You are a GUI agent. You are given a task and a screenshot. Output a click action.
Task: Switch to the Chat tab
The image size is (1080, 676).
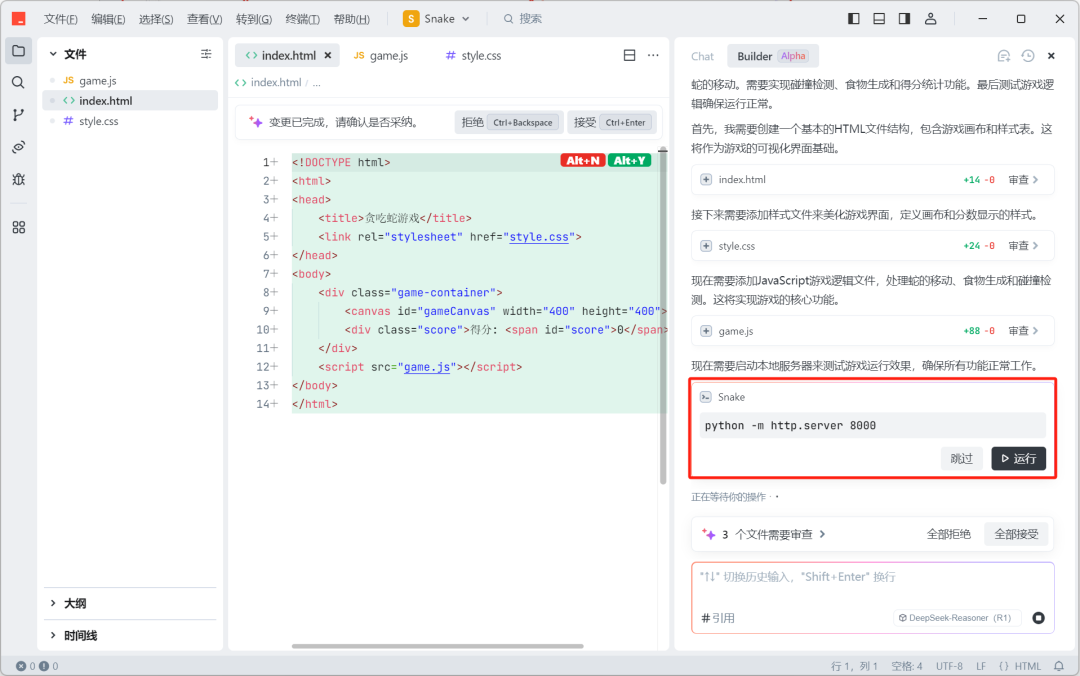point(703,56)
